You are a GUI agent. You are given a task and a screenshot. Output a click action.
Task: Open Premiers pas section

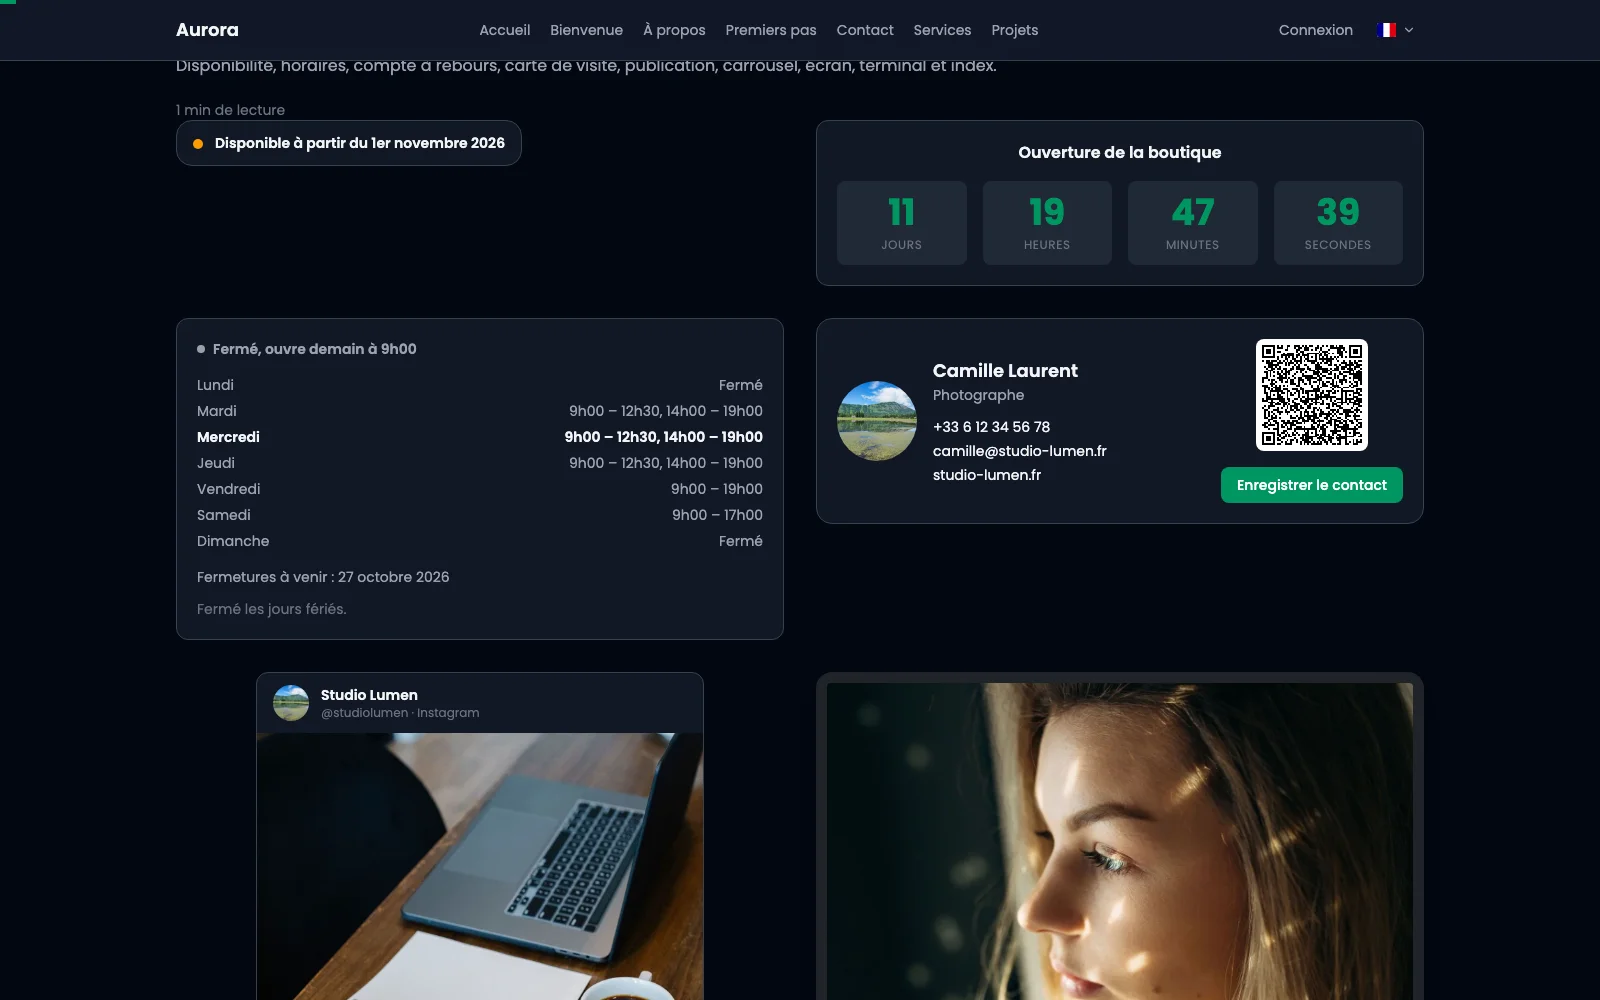[771, 30]
